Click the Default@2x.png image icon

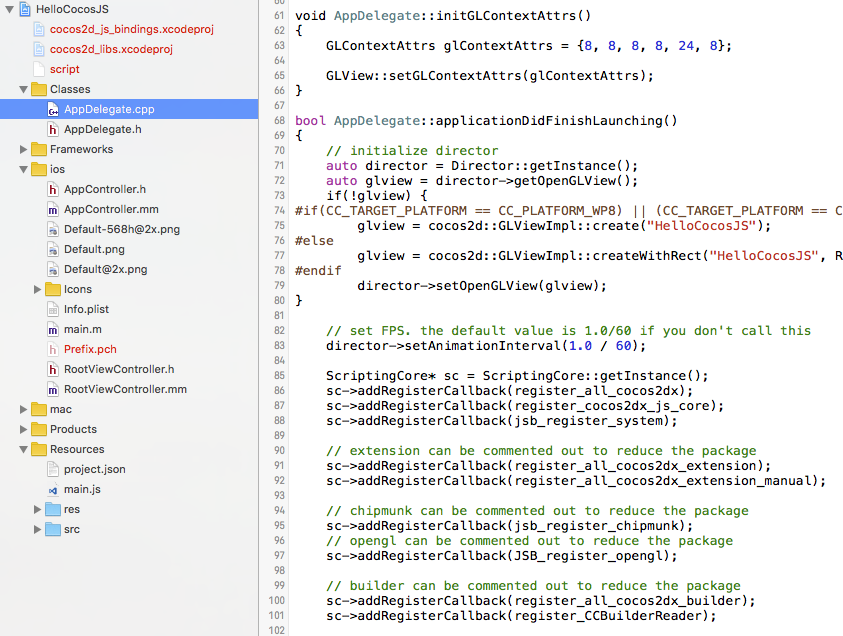point(53,269)
